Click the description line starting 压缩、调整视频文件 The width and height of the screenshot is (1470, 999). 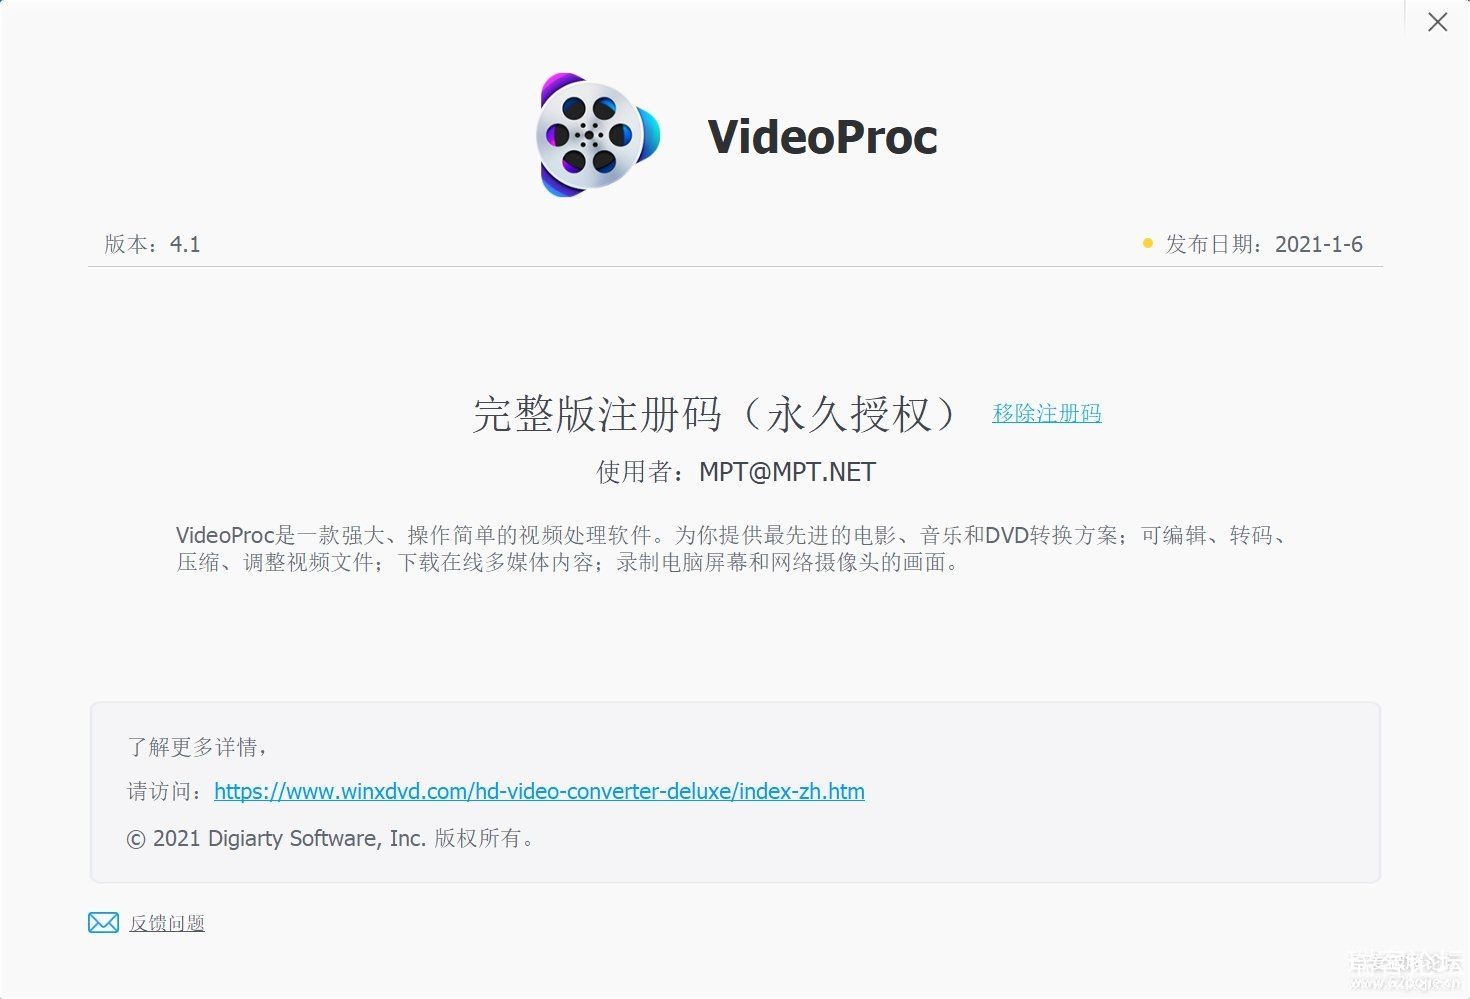569,562
